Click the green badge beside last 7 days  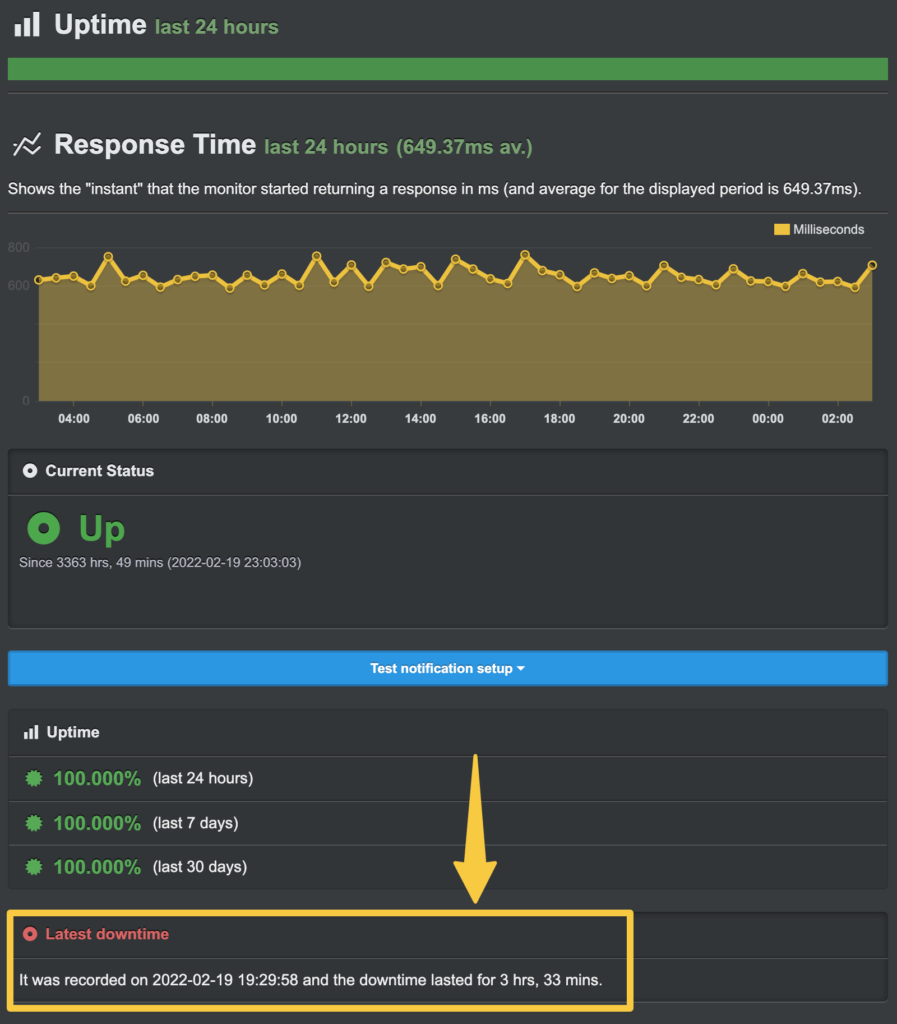pyautogui.click(x=34, y=823)
